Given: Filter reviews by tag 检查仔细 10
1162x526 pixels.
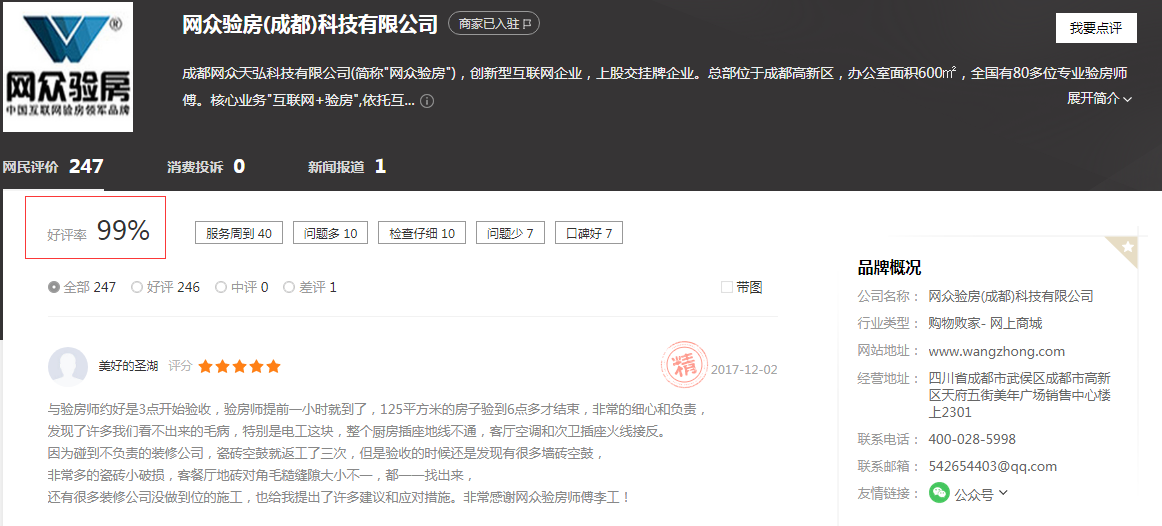Looking at the screenshot, I should pyautogui.click(x=422, y=233).
